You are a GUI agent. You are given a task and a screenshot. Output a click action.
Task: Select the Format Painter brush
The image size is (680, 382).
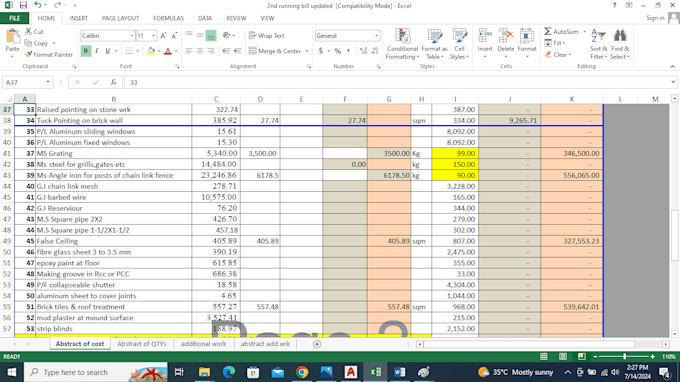coord(29,55)
